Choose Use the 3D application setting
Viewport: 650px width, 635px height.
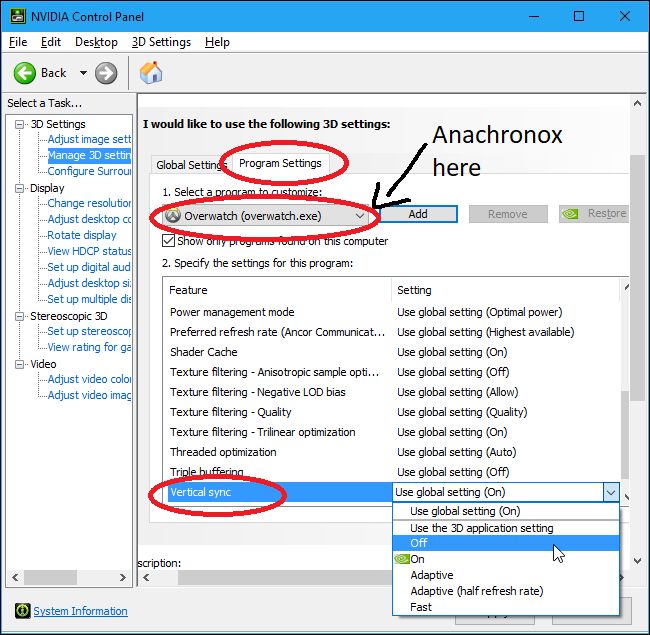[506, 528]
